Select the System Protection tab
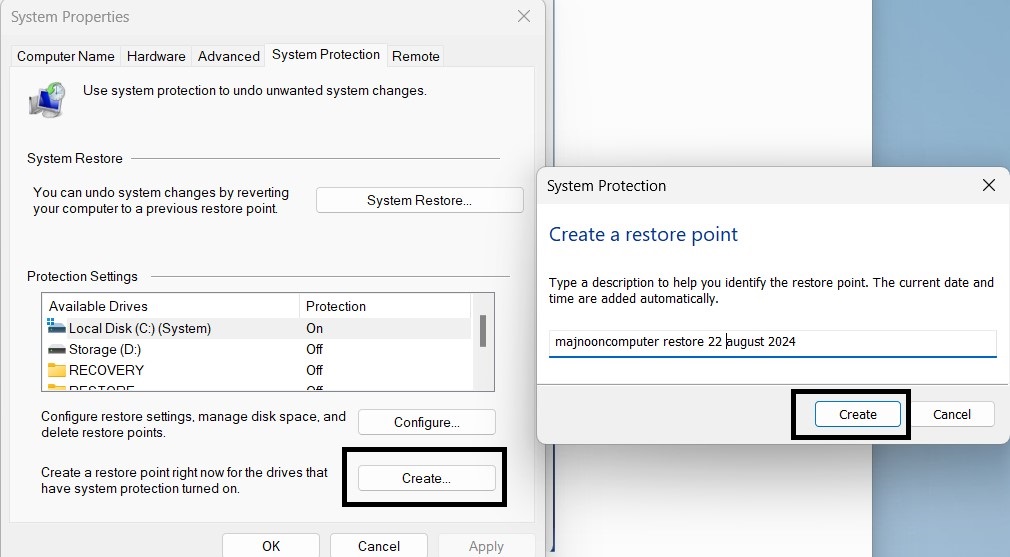 pos(326,55)
